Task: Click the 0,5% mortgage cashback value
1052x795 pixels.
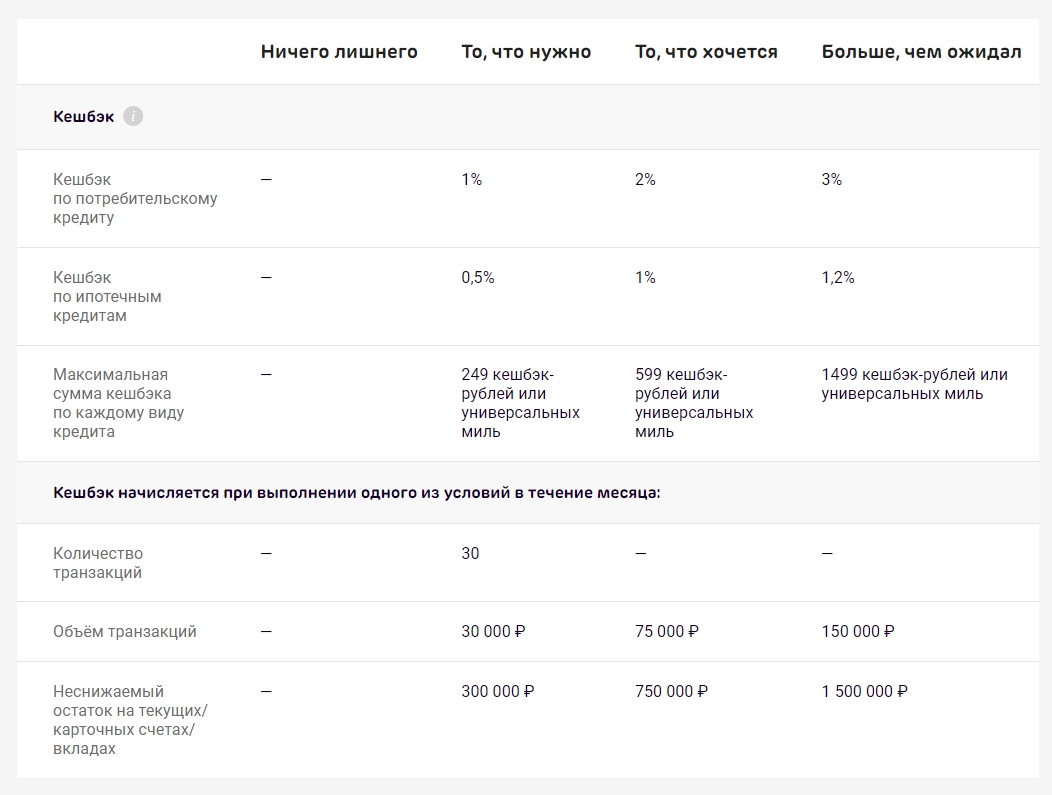Action: point(478,278)
